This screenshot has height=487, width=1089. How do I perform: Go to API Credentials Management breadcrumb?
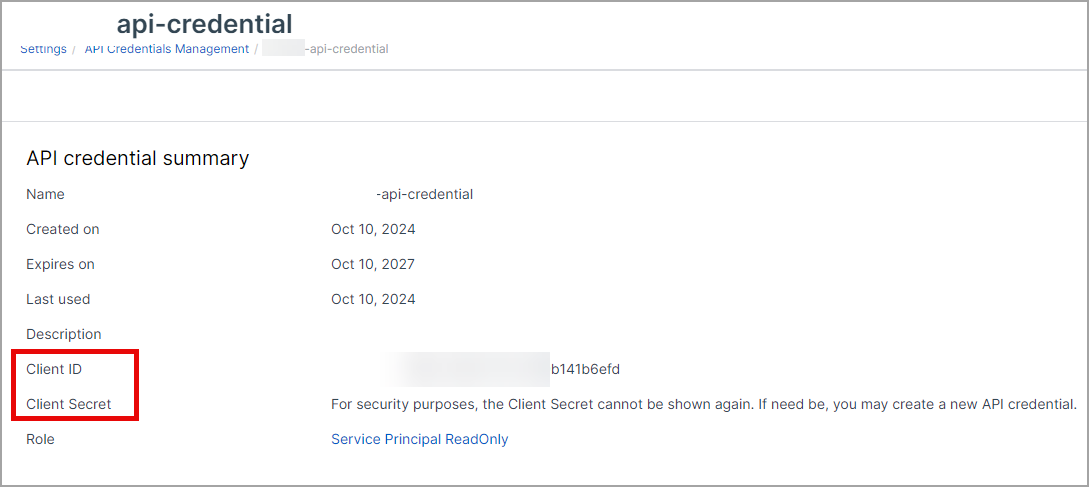(166, 49)
